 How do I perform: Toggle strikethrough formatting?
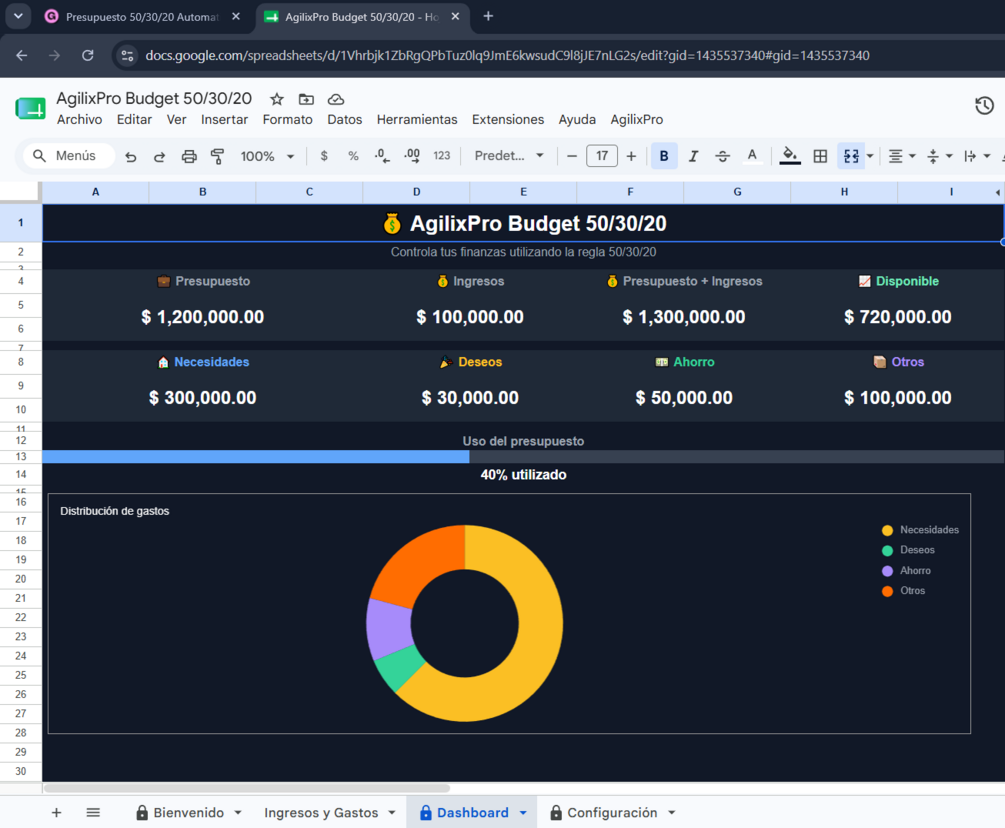point(722,156)
